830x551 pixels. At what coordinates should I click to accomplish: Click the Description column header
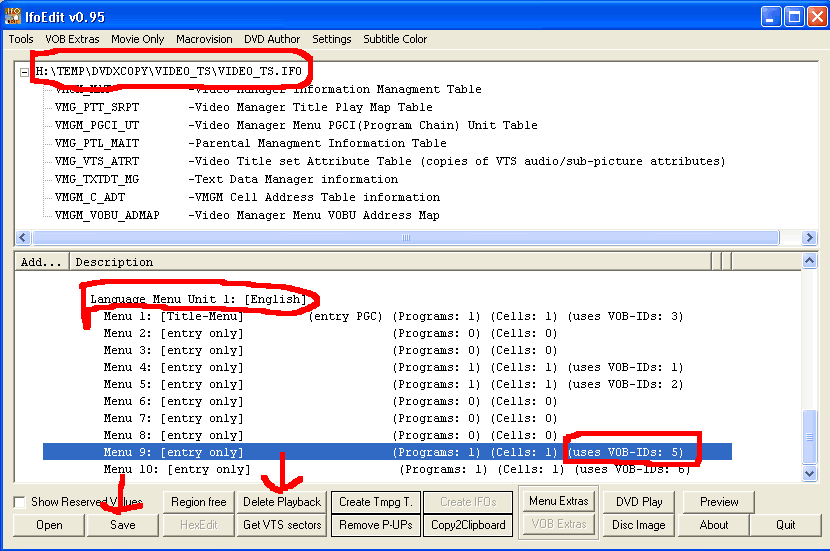click(x=391, y=262)
